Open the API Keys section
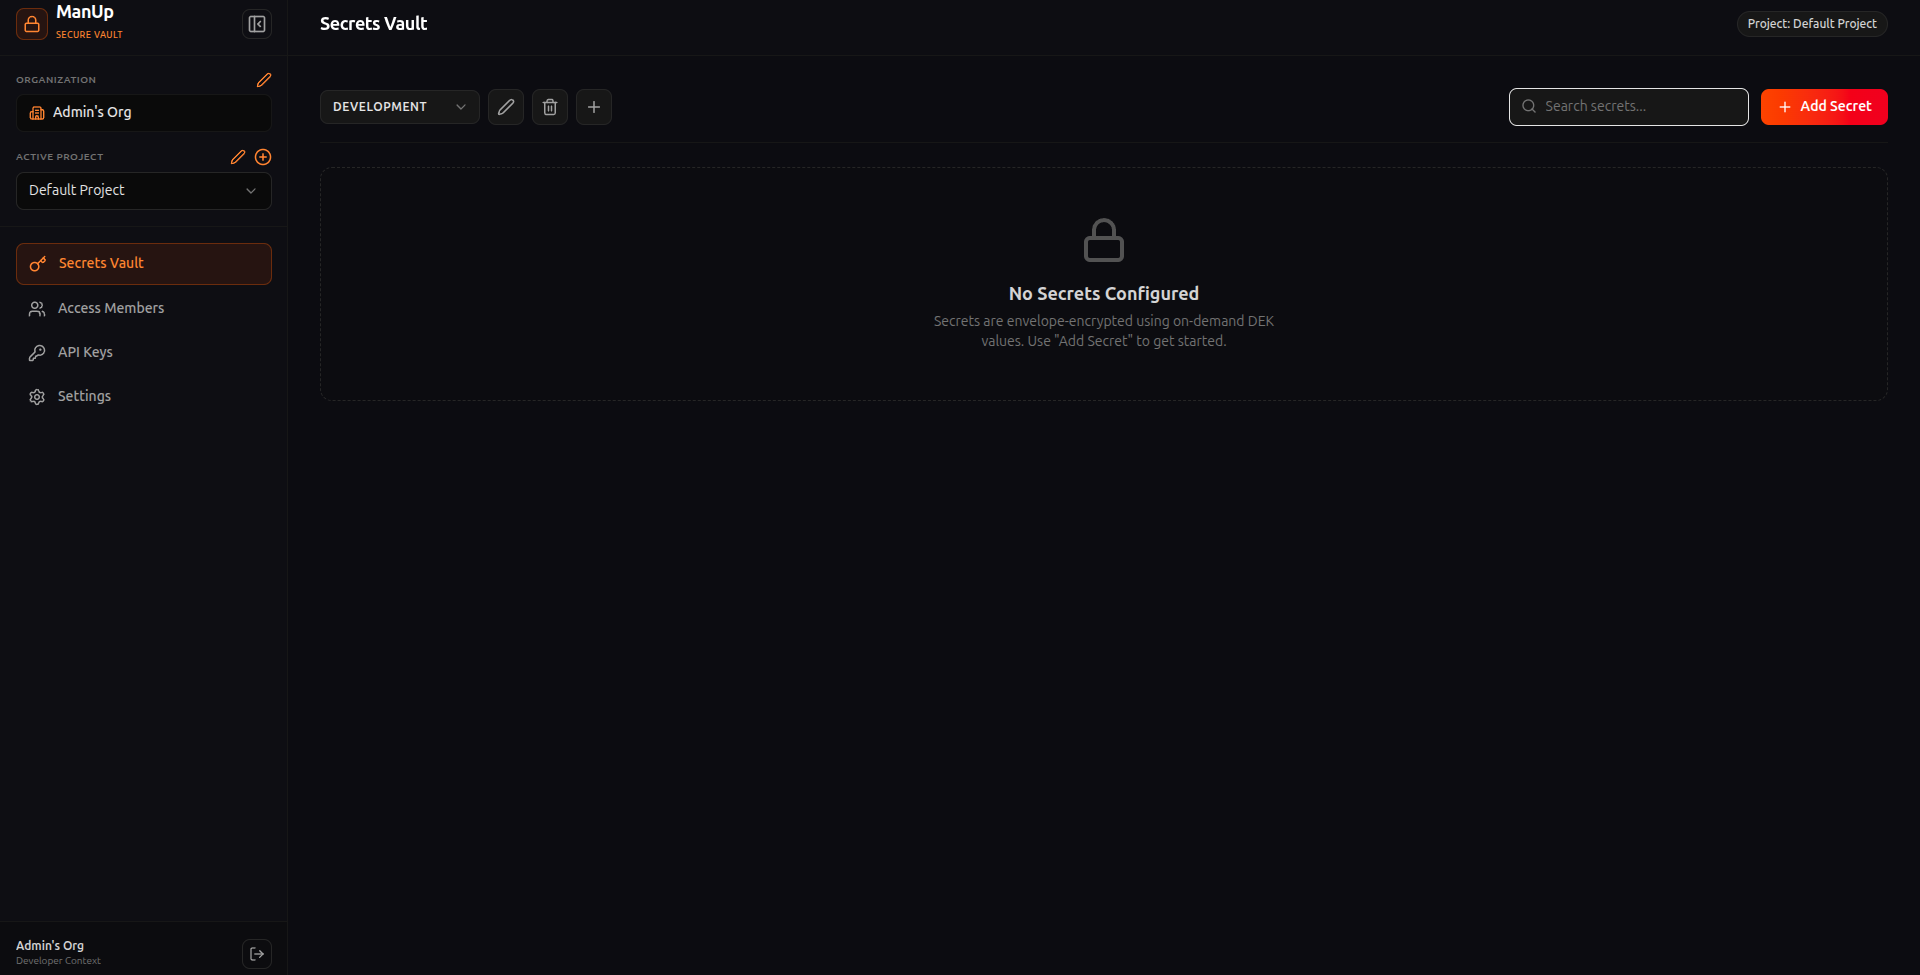This screenshot has width=1920, height=975. (144, 353)
